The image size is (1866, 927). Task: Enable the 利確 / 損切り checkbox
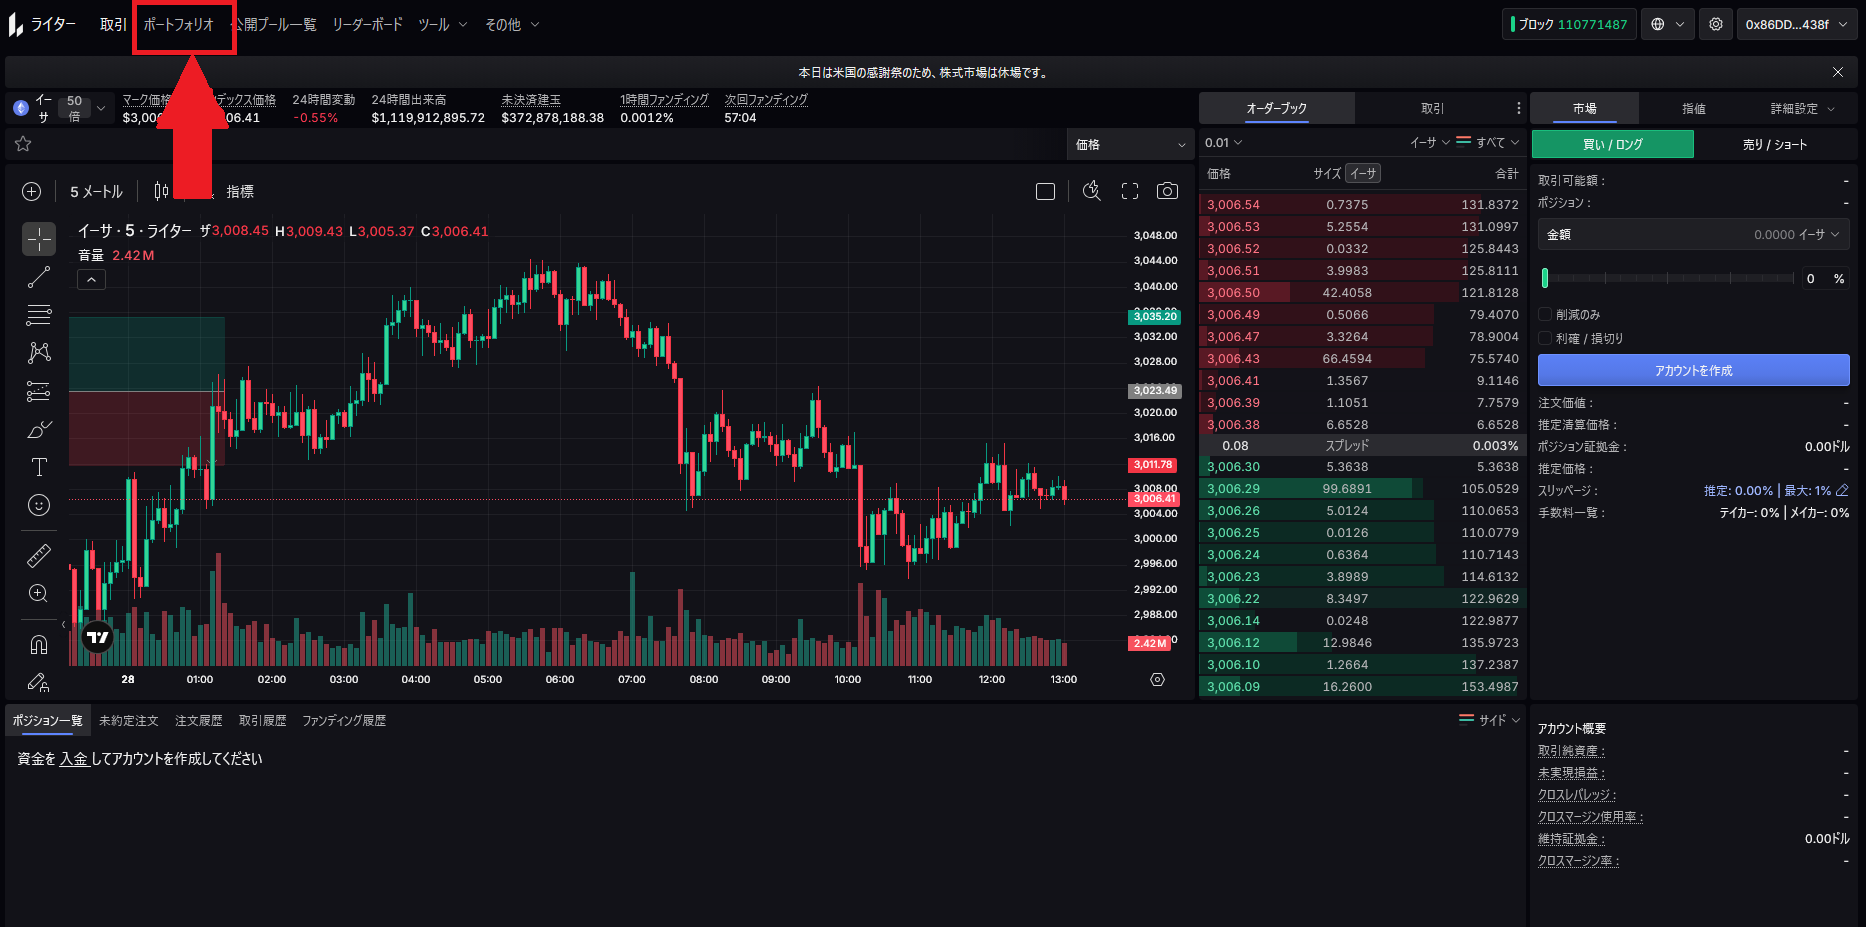pos(1545,338)
